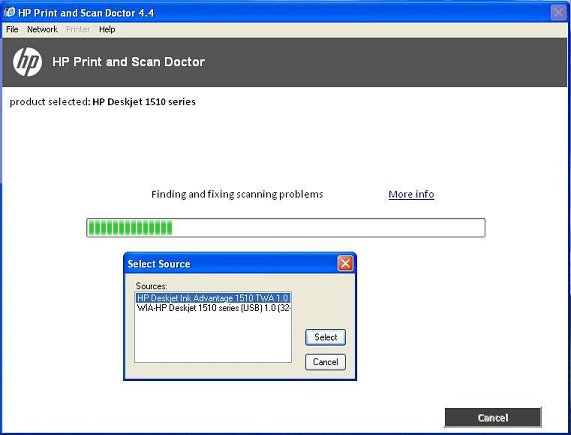Click the Select button in the dialog

pyautogui.click(x=325, y=337)
